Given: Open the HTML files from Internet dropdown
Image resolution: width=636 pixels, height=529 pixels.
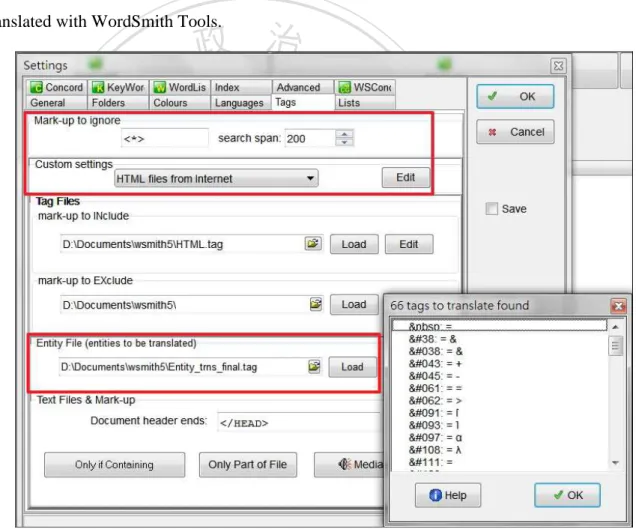Looking at the screenshot, I should pyautogui.click(x=216, y=178).
